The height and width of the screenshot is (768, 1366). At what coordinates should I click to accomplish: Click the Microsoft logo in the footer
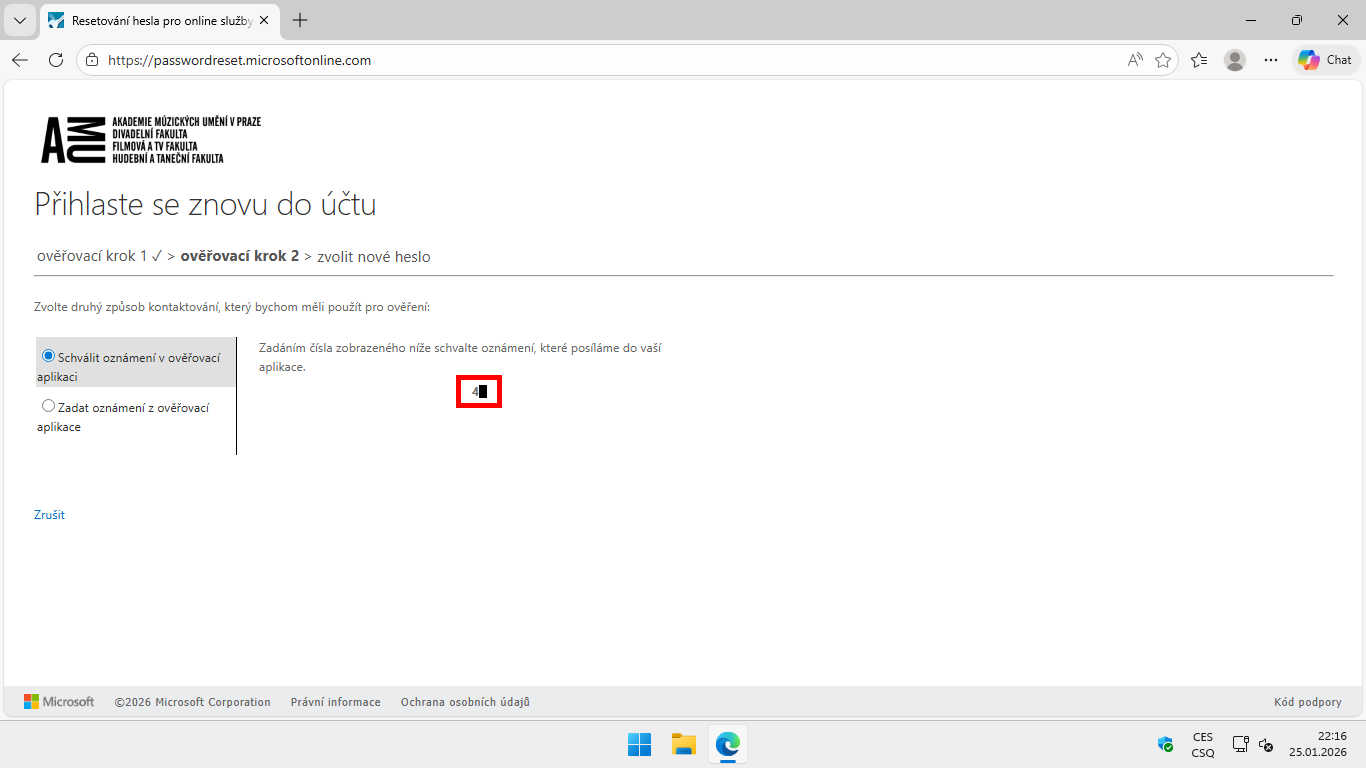point(59,701)
